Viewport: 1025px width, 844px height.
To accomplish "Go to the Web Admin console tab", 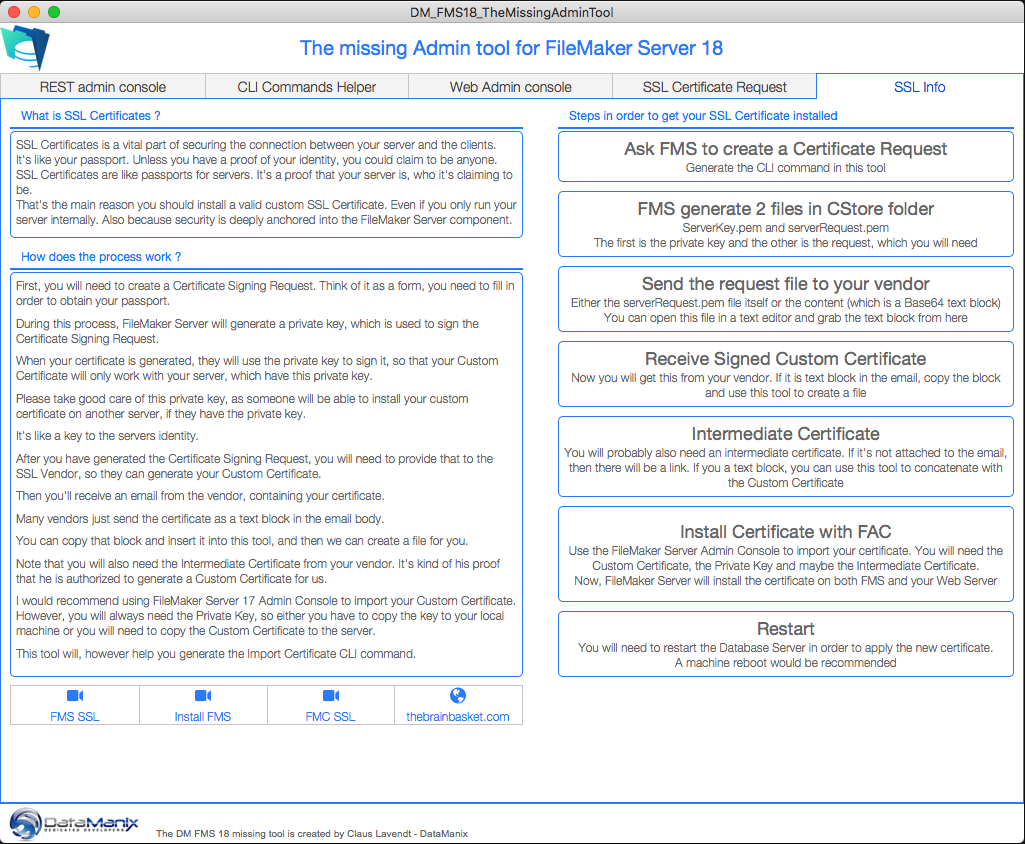I will (x=511, y=87).
